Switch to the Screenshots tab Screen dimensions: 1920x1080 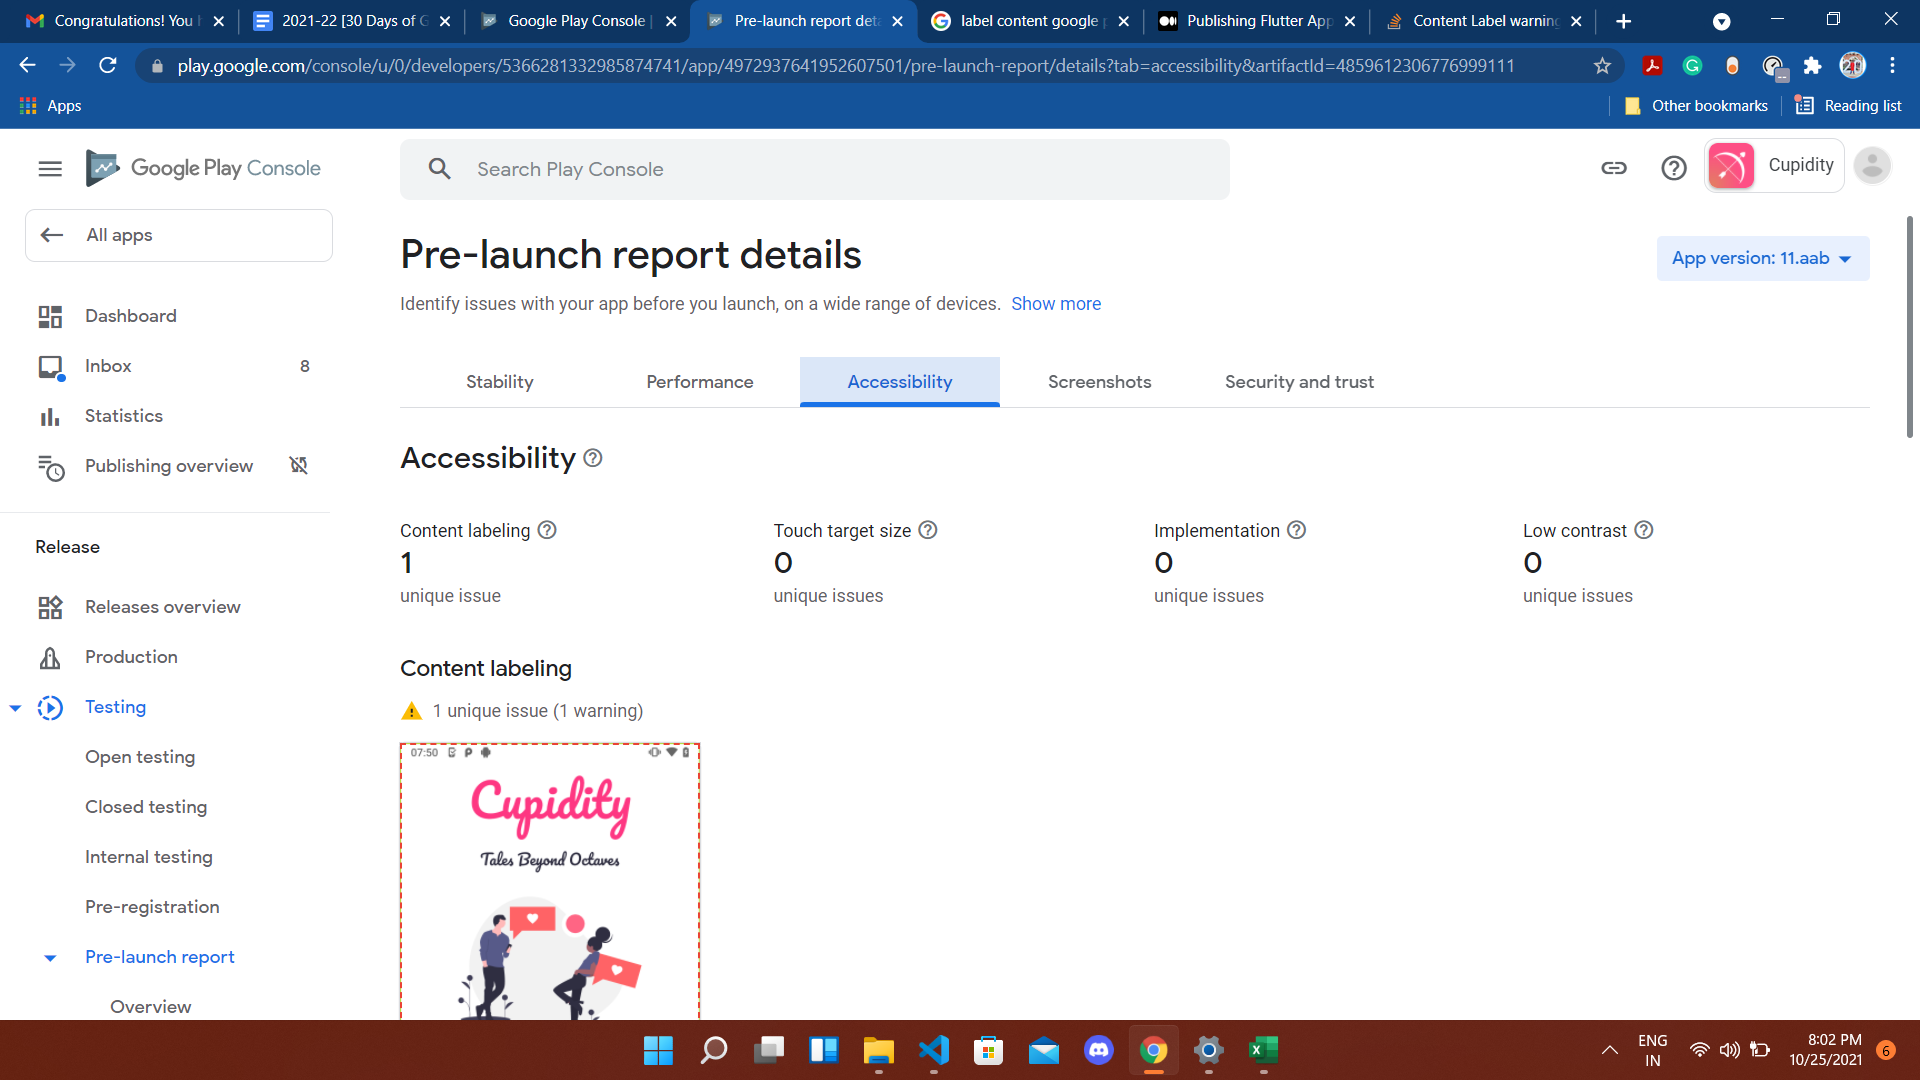coord(1099,382)
